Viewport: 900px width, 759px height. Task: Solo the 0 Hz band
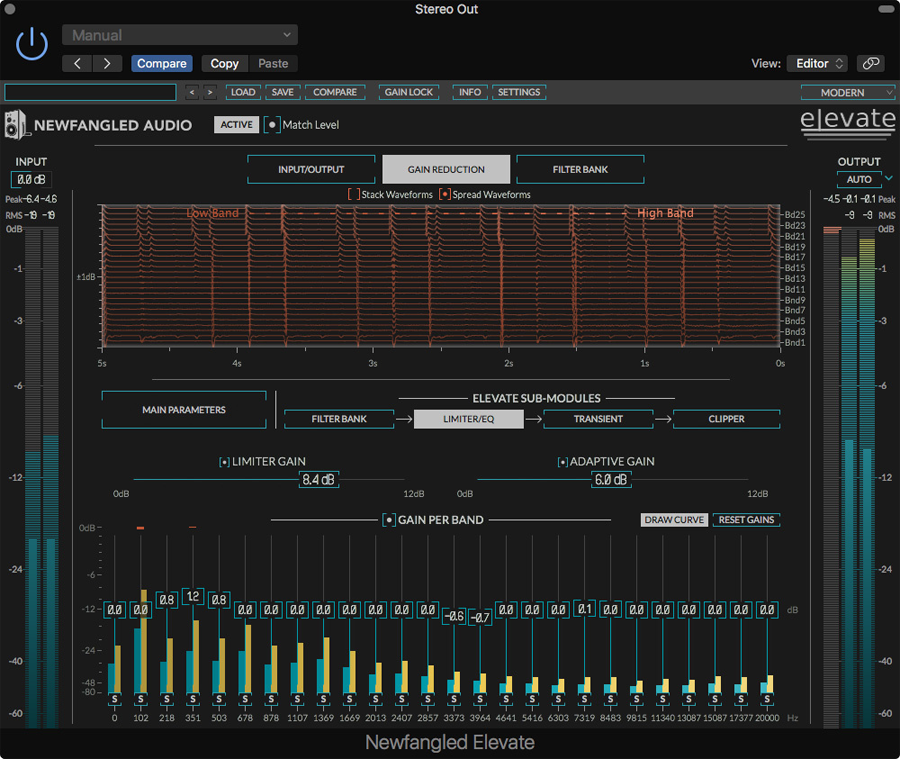point(115,699)
